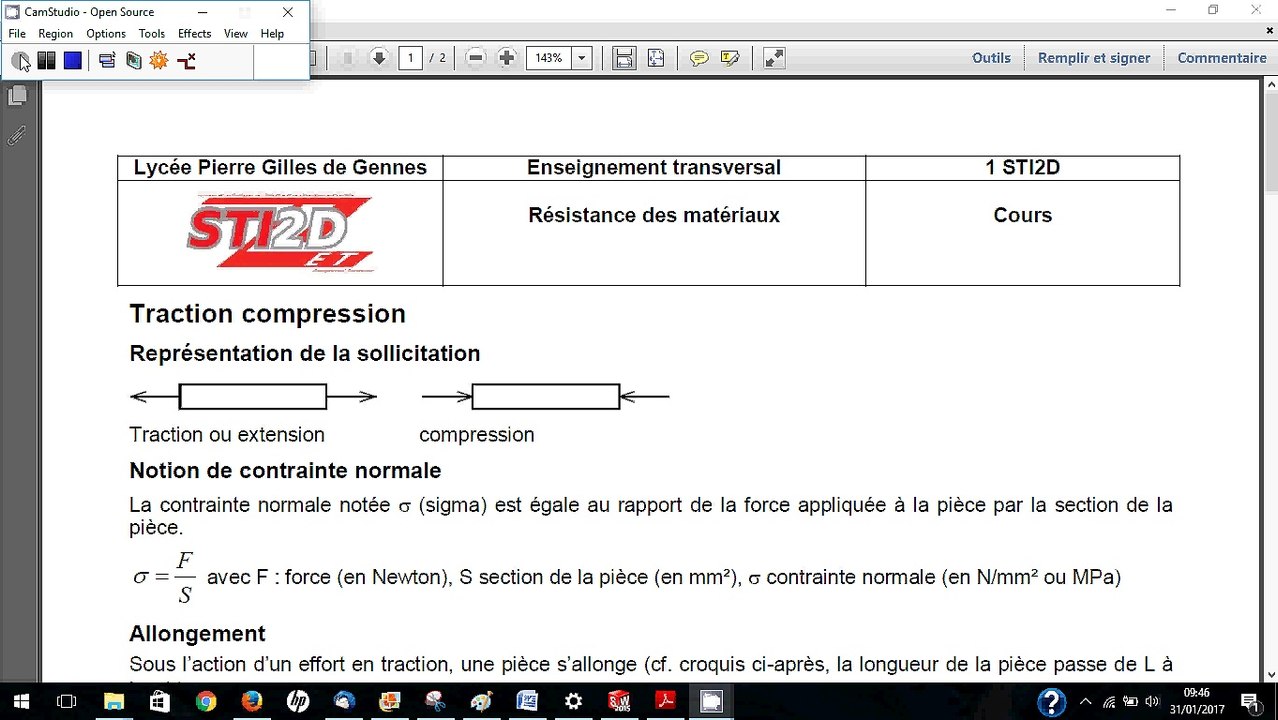Pause recording in CamStudio toolbar
The height and width of the screenshot is (720, 1278).
46,61
